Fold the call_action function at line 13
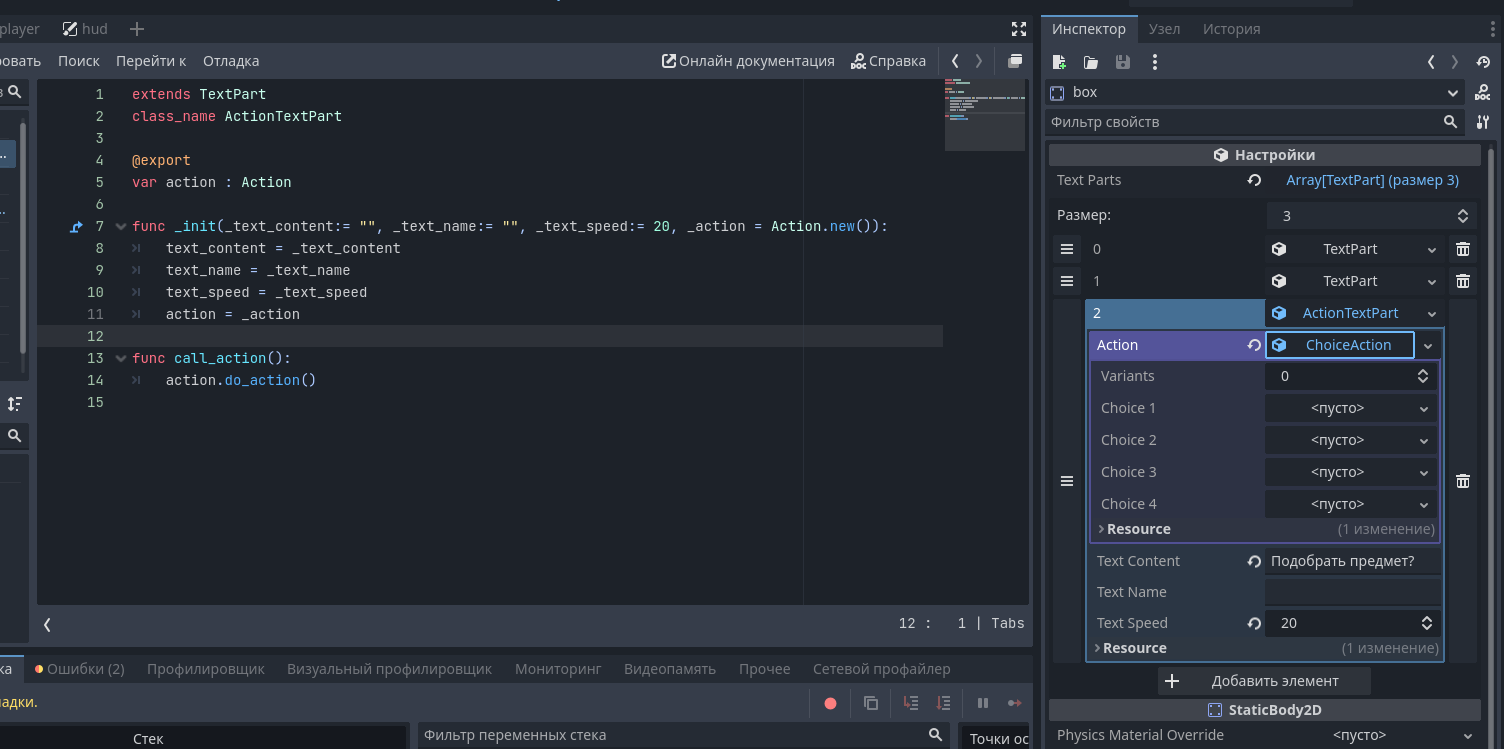 point(121,359)
